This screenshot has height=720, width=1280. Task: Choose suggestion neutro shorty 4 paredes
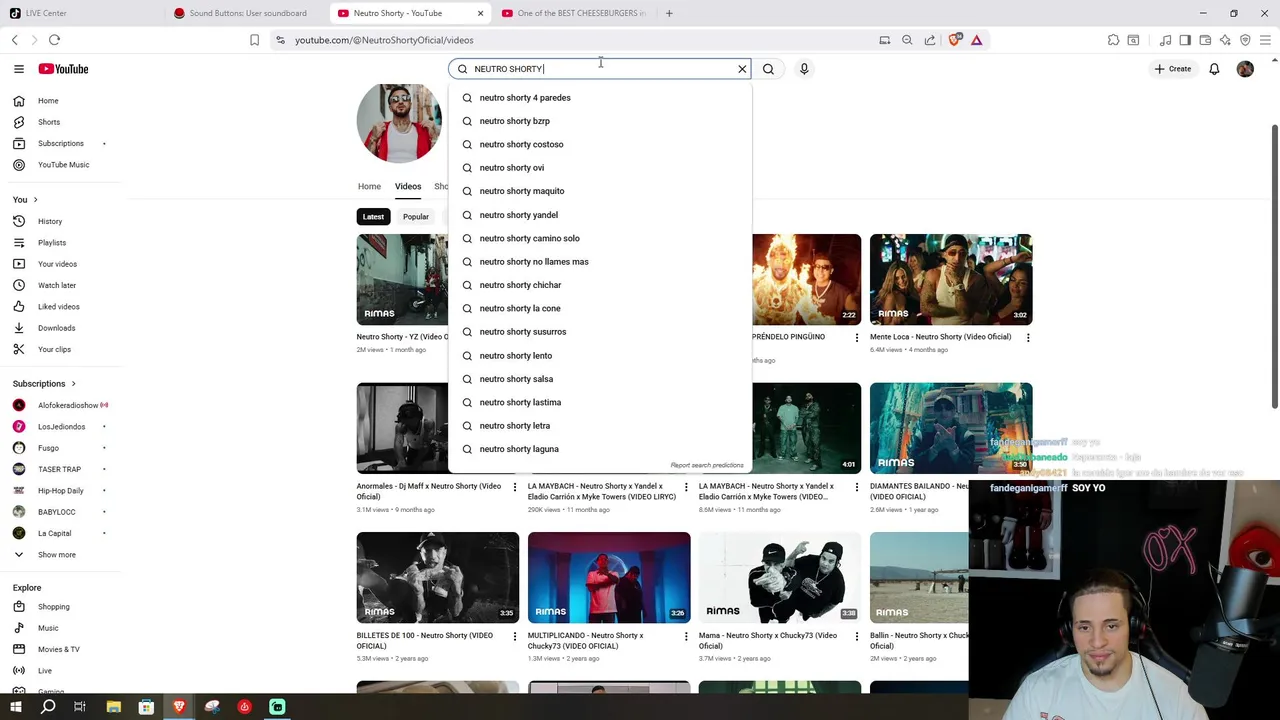[600, 98]
